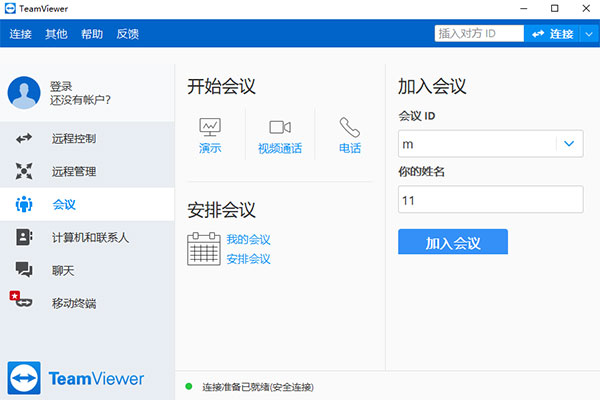Click the 开始会议 heading
The image size is (600, 400).
coord(221,86)
